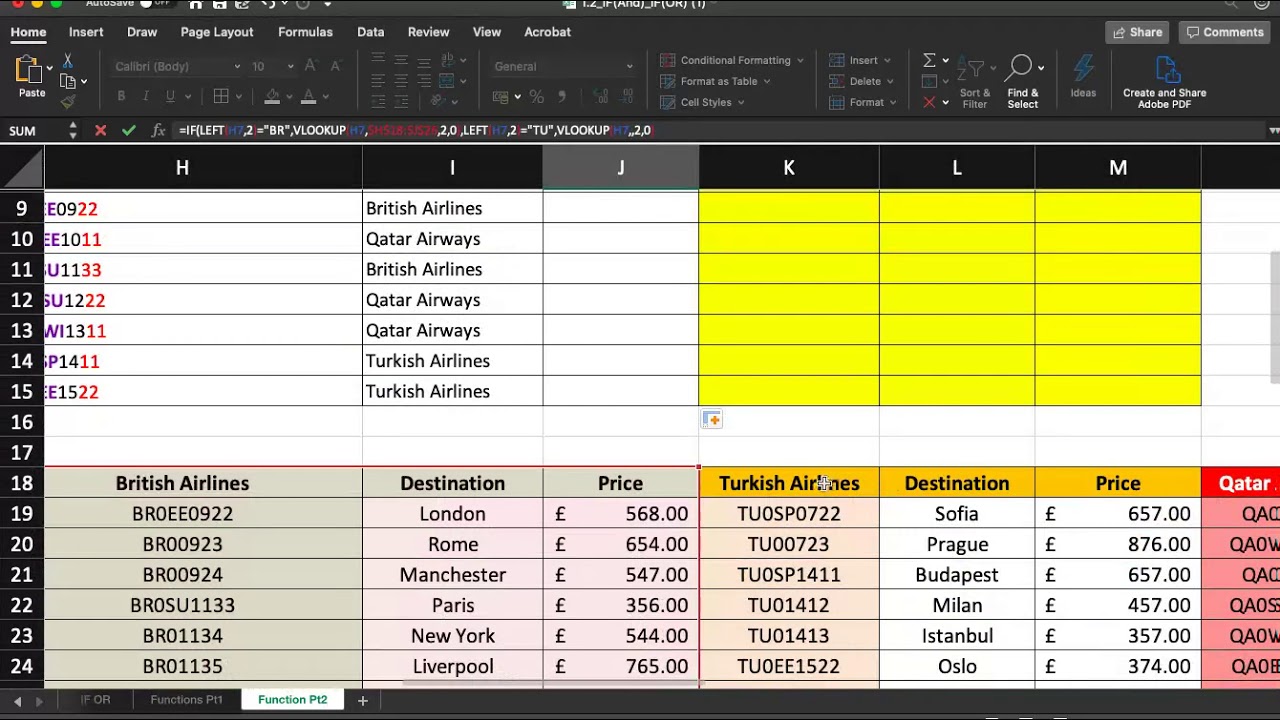Open the Formulas ribbon tab
The width and height of the screenshot is (1280, 720).
305,32
